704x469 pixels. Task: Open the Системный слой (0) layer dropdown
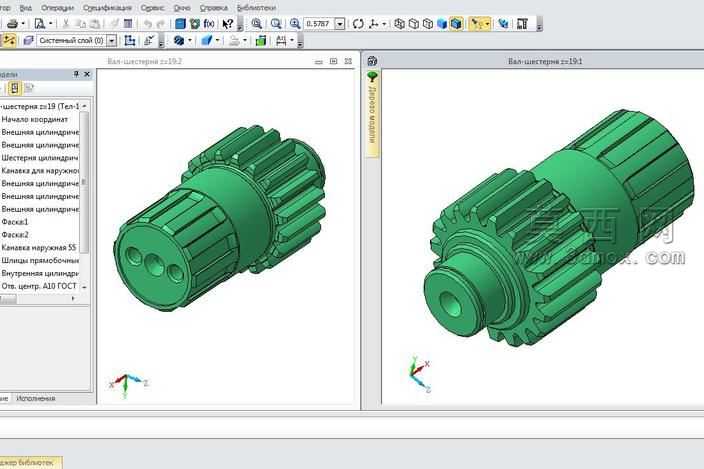[x=112, y=41]
